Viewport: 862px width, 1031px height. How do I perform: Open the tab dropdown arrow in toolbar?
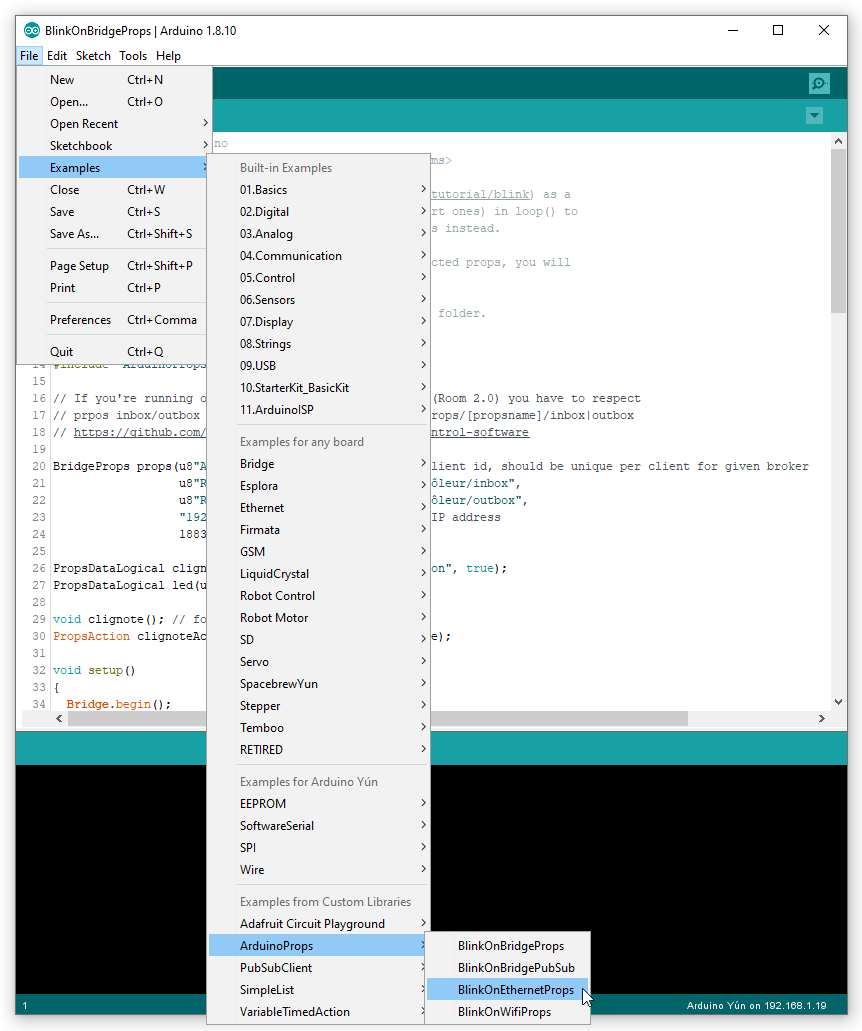point(814,116)
